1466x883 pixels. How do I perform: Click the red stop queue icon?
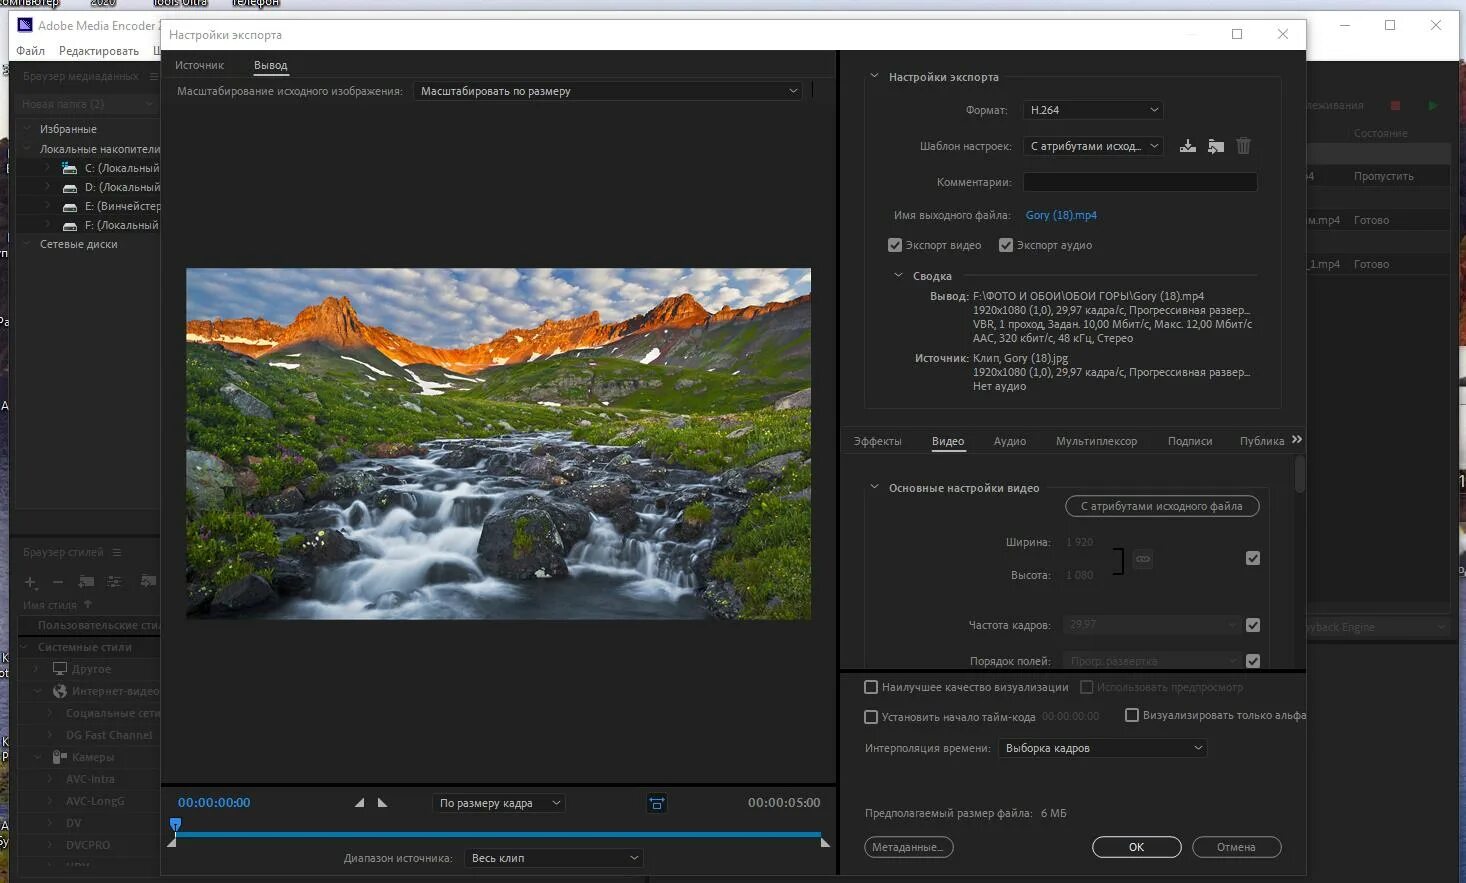pyautogui.click(x=1395, y=105)
